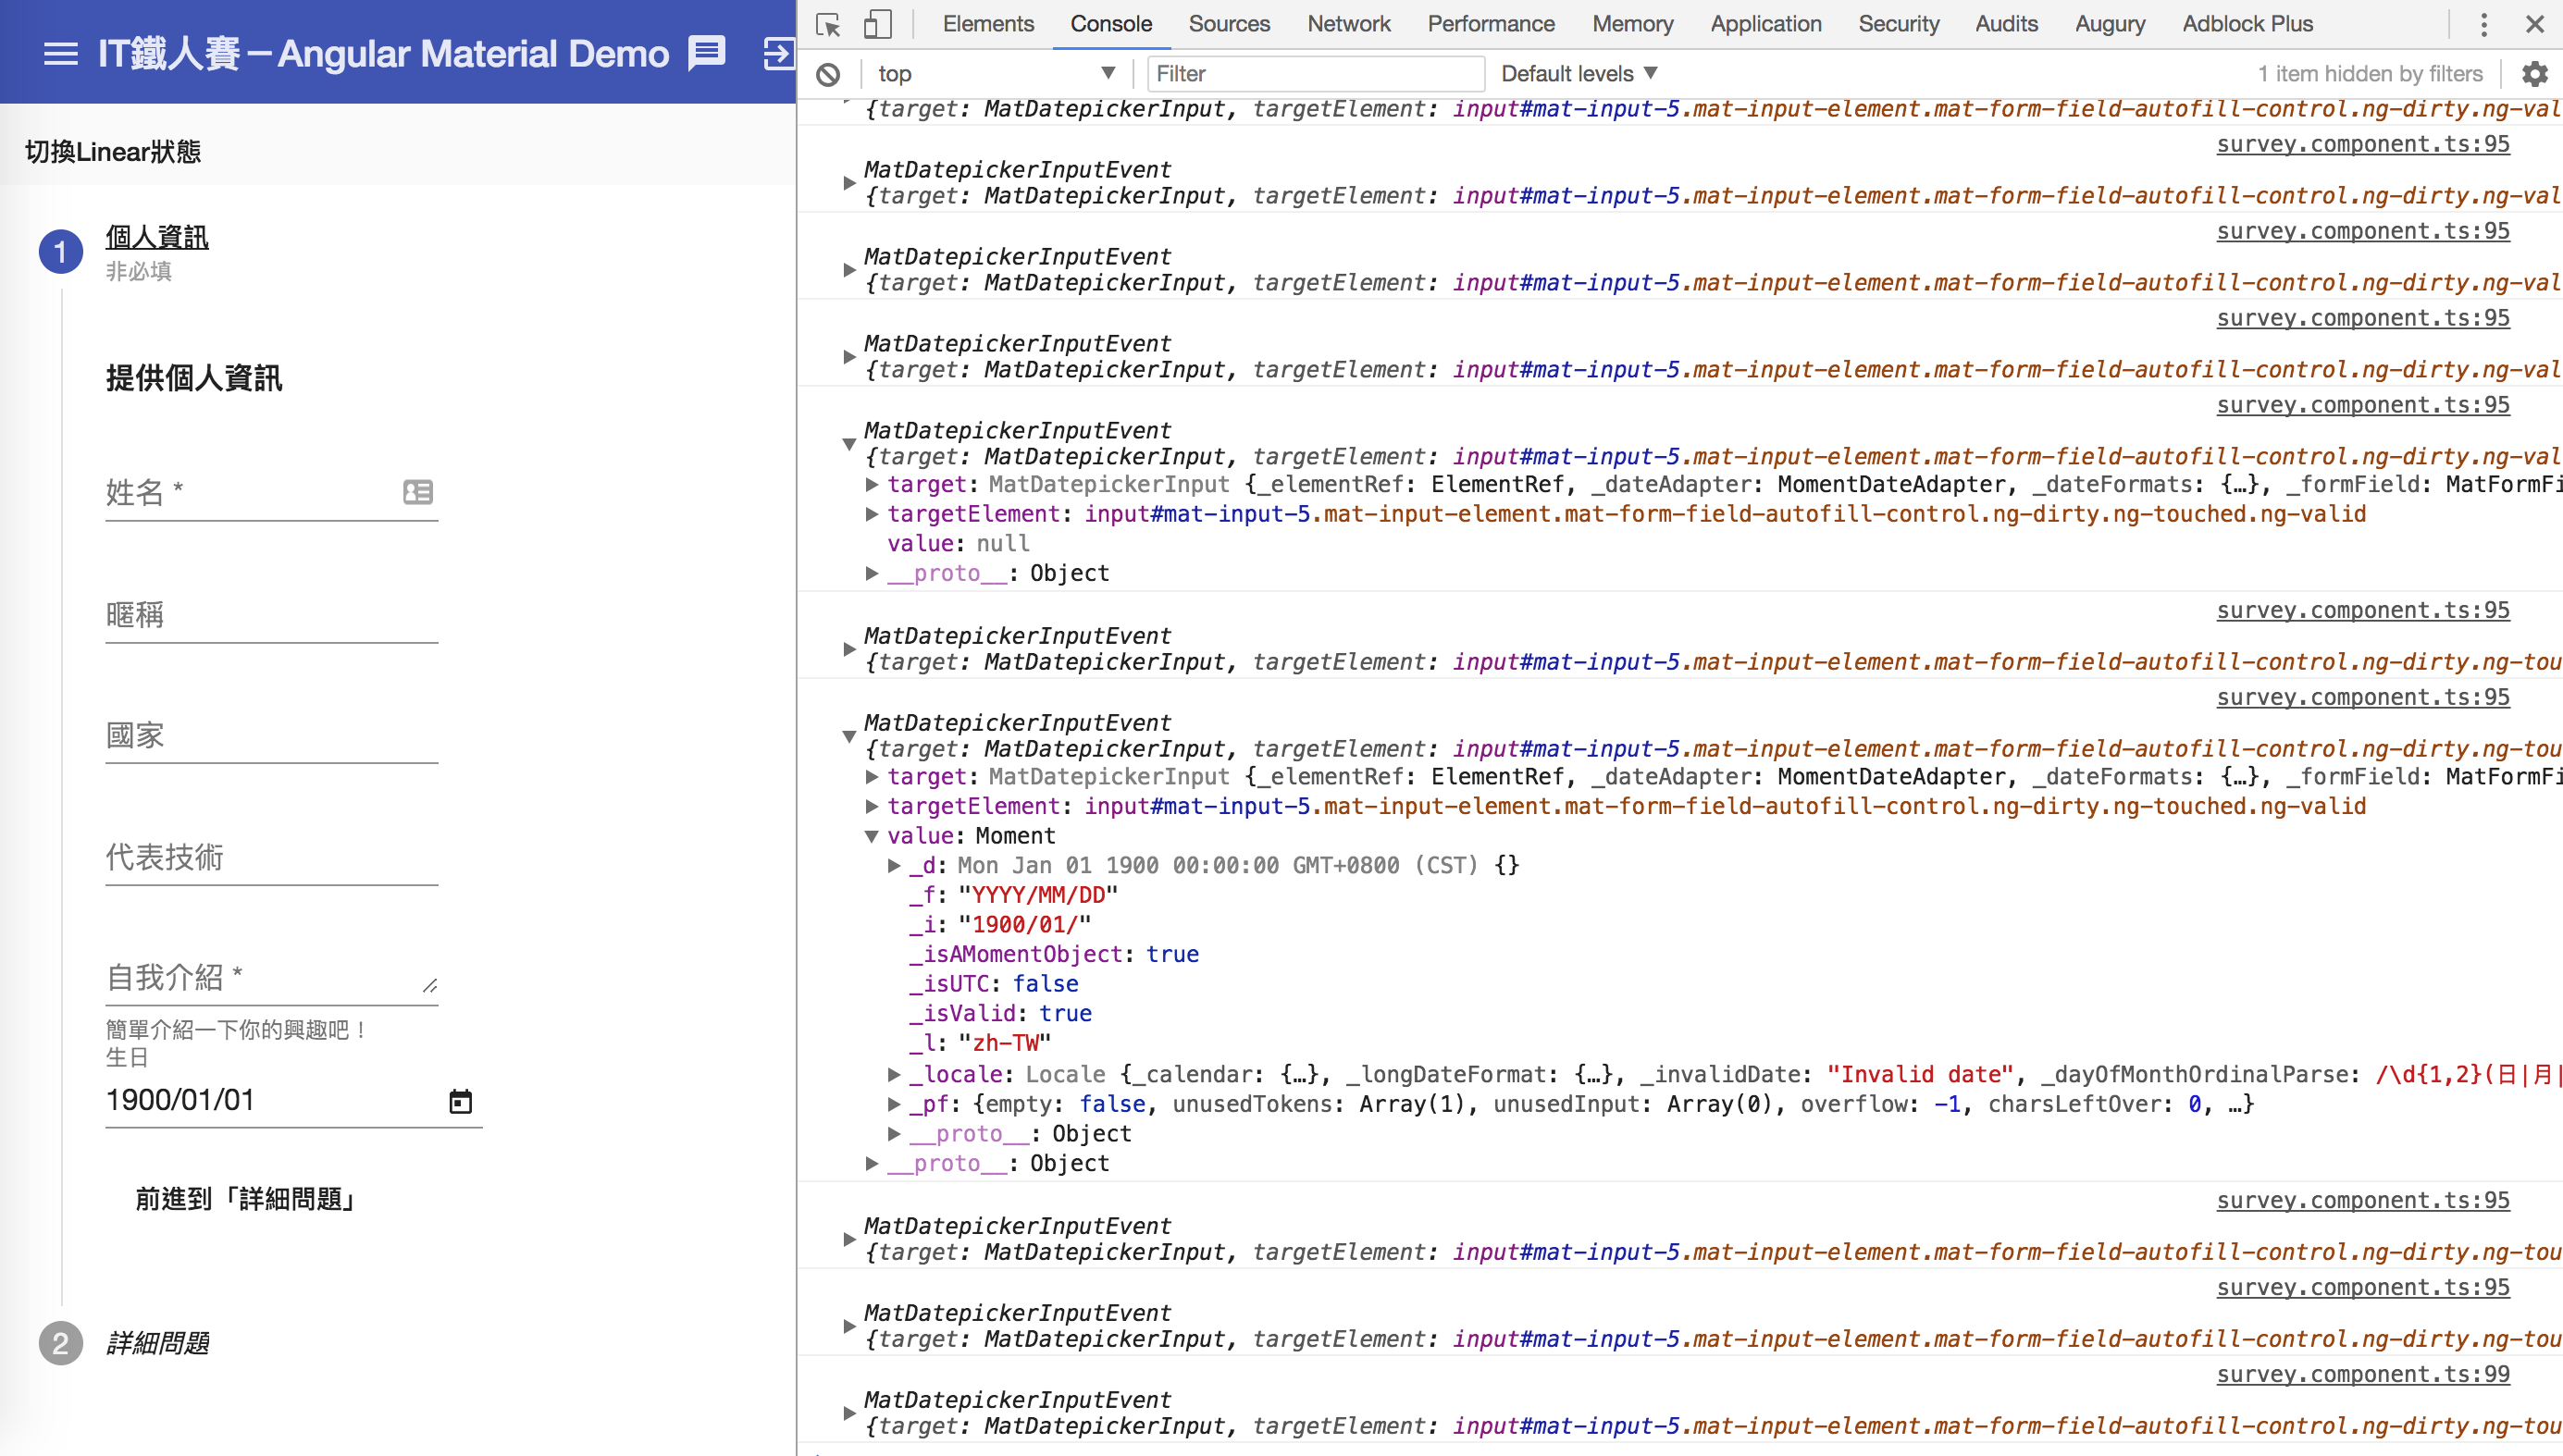Click the _f: "YYYY/MM/DD" property line
Screen dimensions: 2563x1456
tap(1014, 895)
